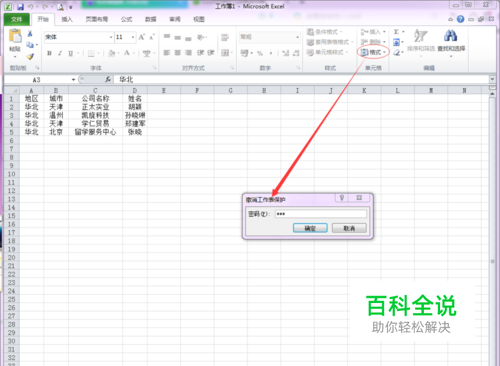This screenshot has width=500, height=366.
Task: Click the Copy icon
Action: 30,45
